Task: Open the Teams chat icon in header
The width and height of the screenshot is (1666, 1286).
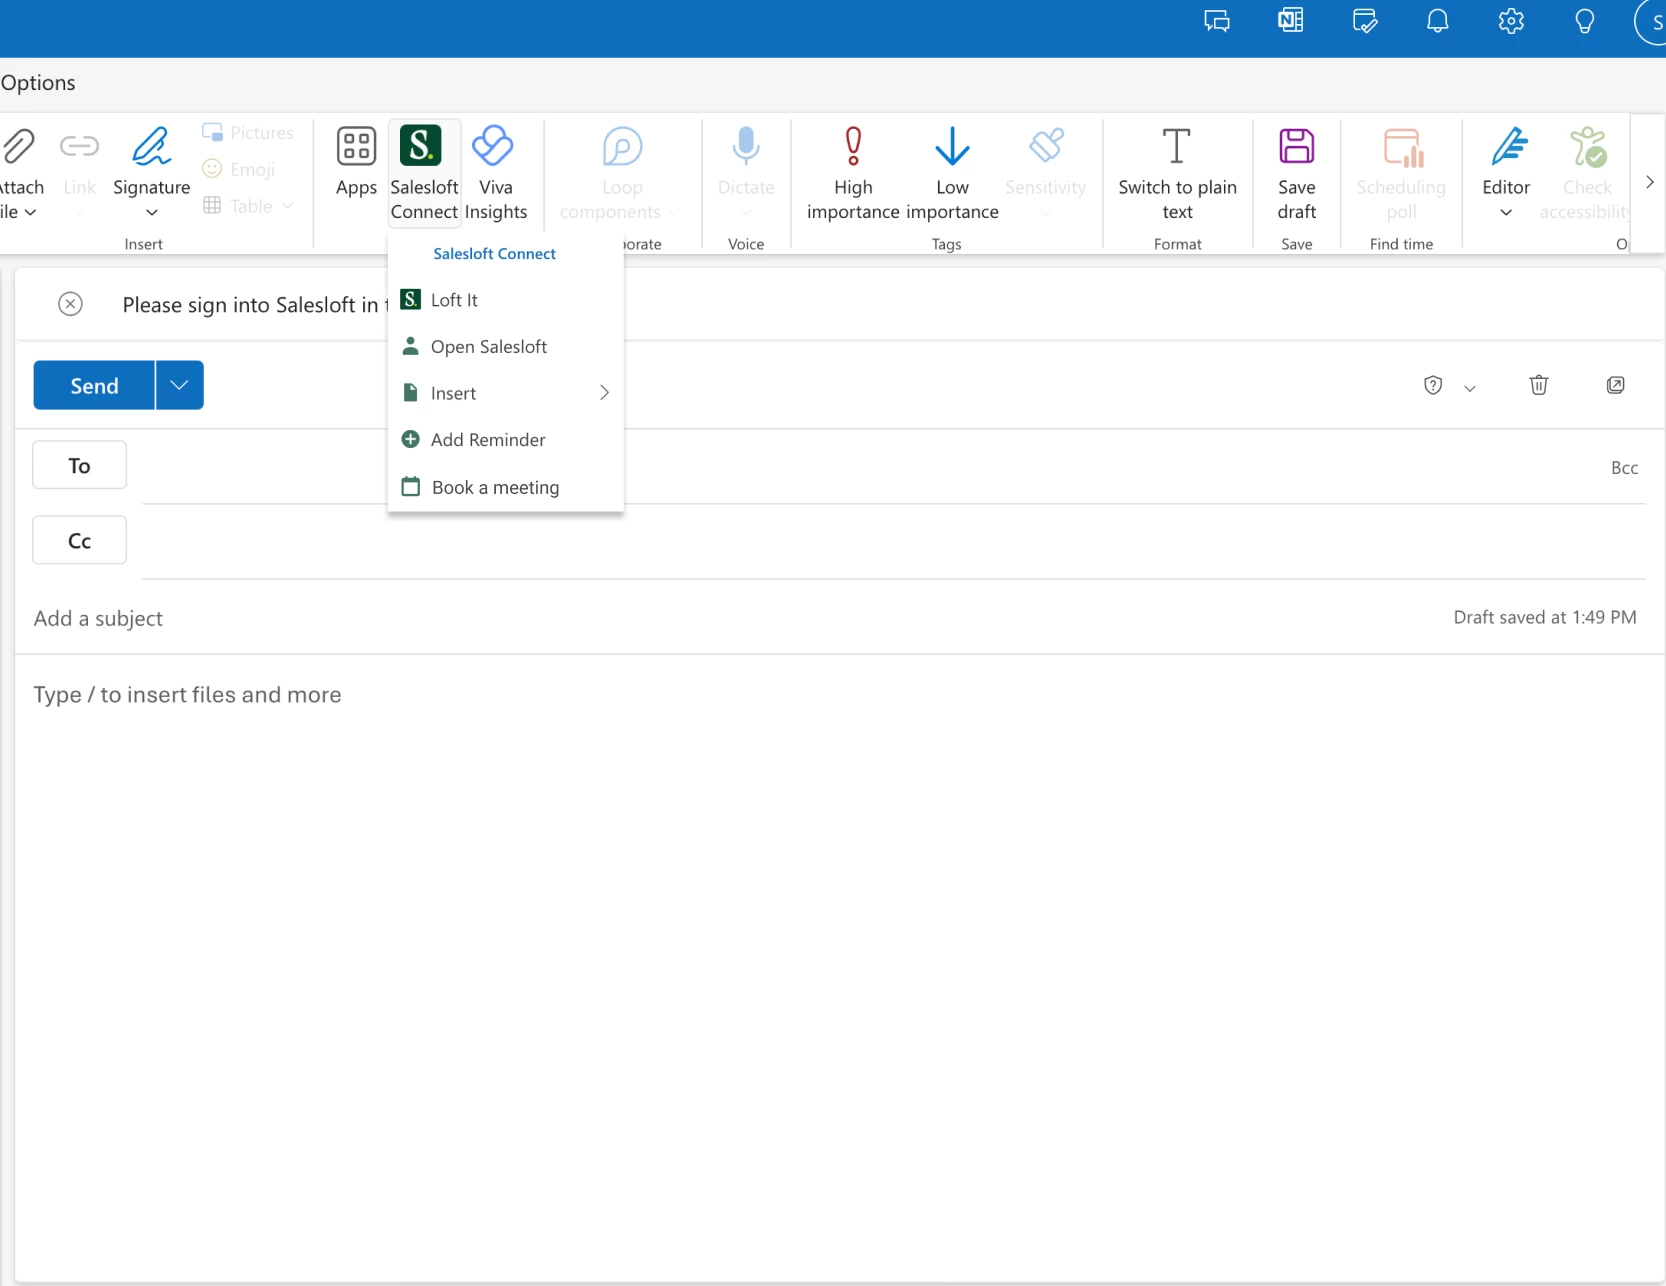Action: (x=1216, y=21)
